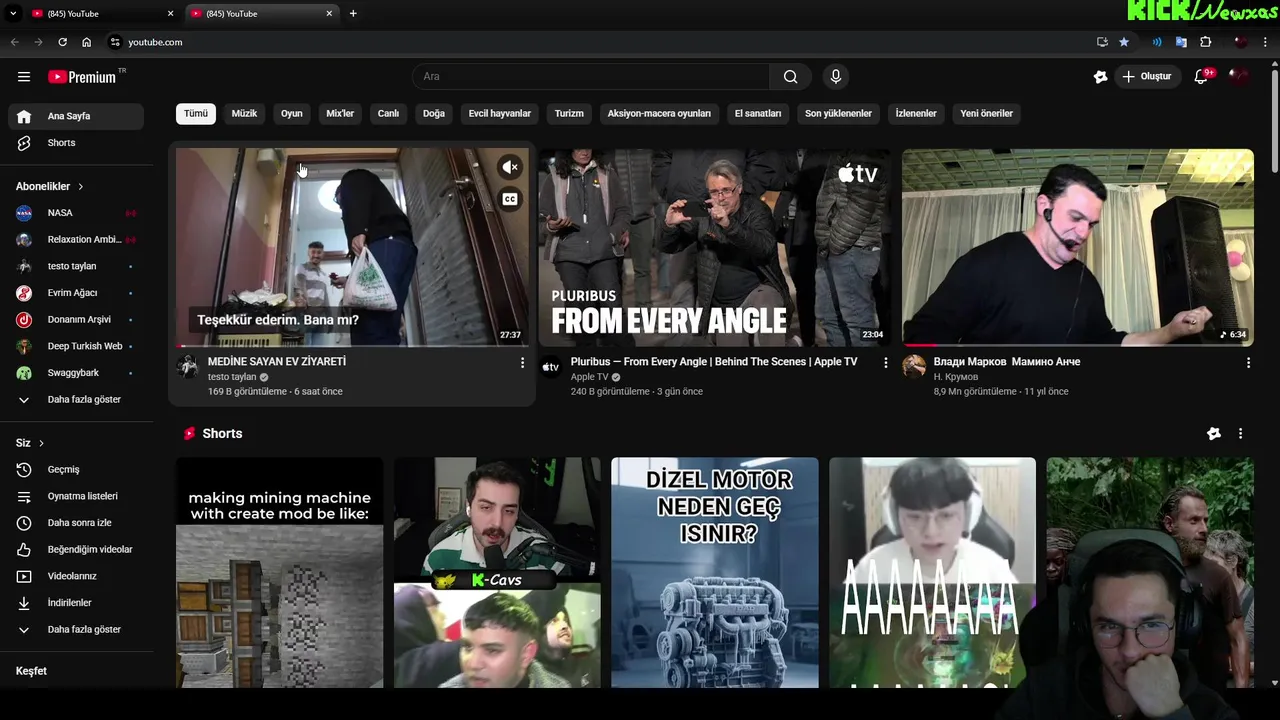Click the sparkle icon beside Oluştur

point(1100,77)
